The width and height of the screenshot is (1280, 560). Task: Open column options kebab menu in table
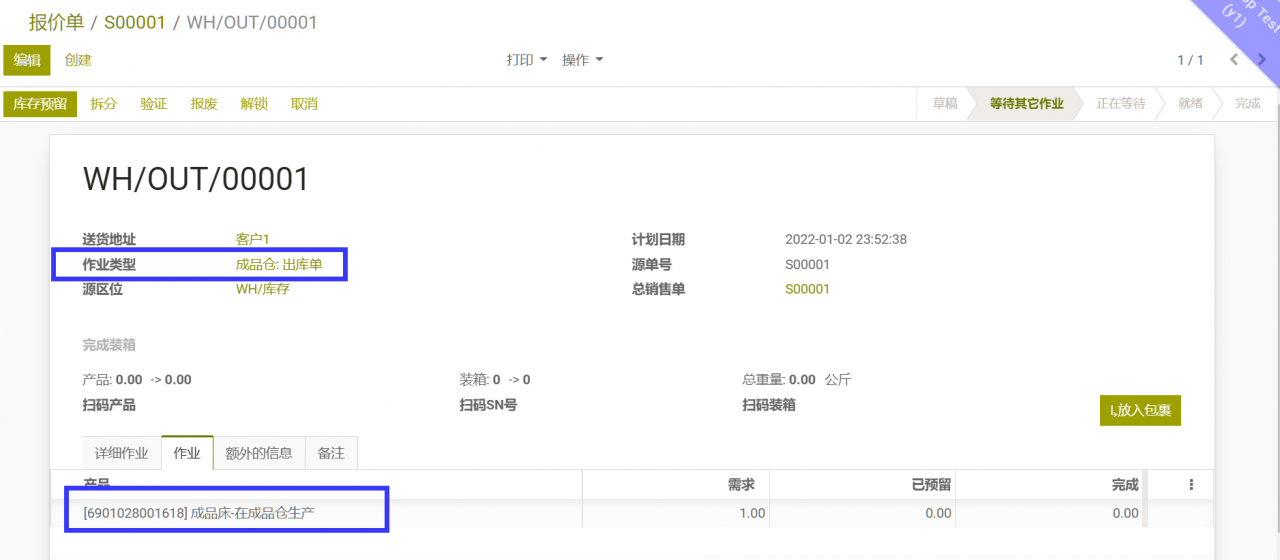[1191, 485]
